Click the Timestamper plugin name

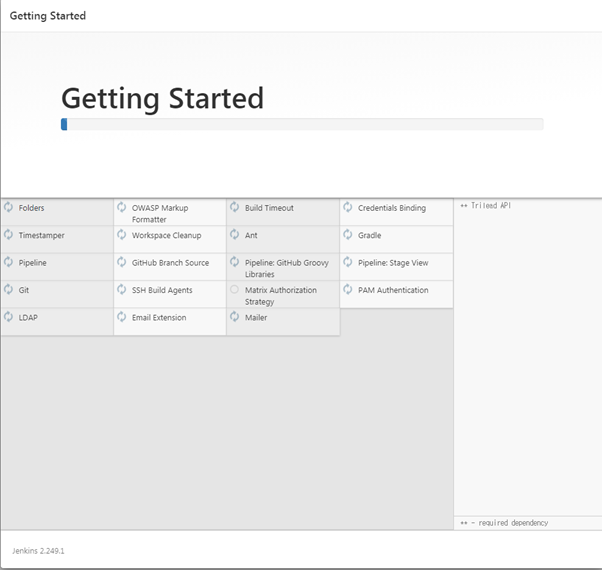point(41,236)
